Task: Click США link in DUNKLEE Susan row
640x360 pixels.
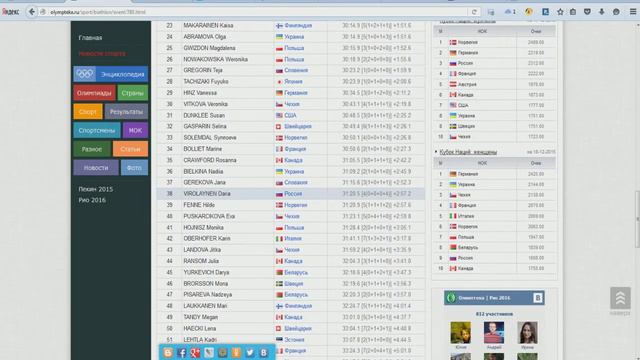Action: (290, 116)
